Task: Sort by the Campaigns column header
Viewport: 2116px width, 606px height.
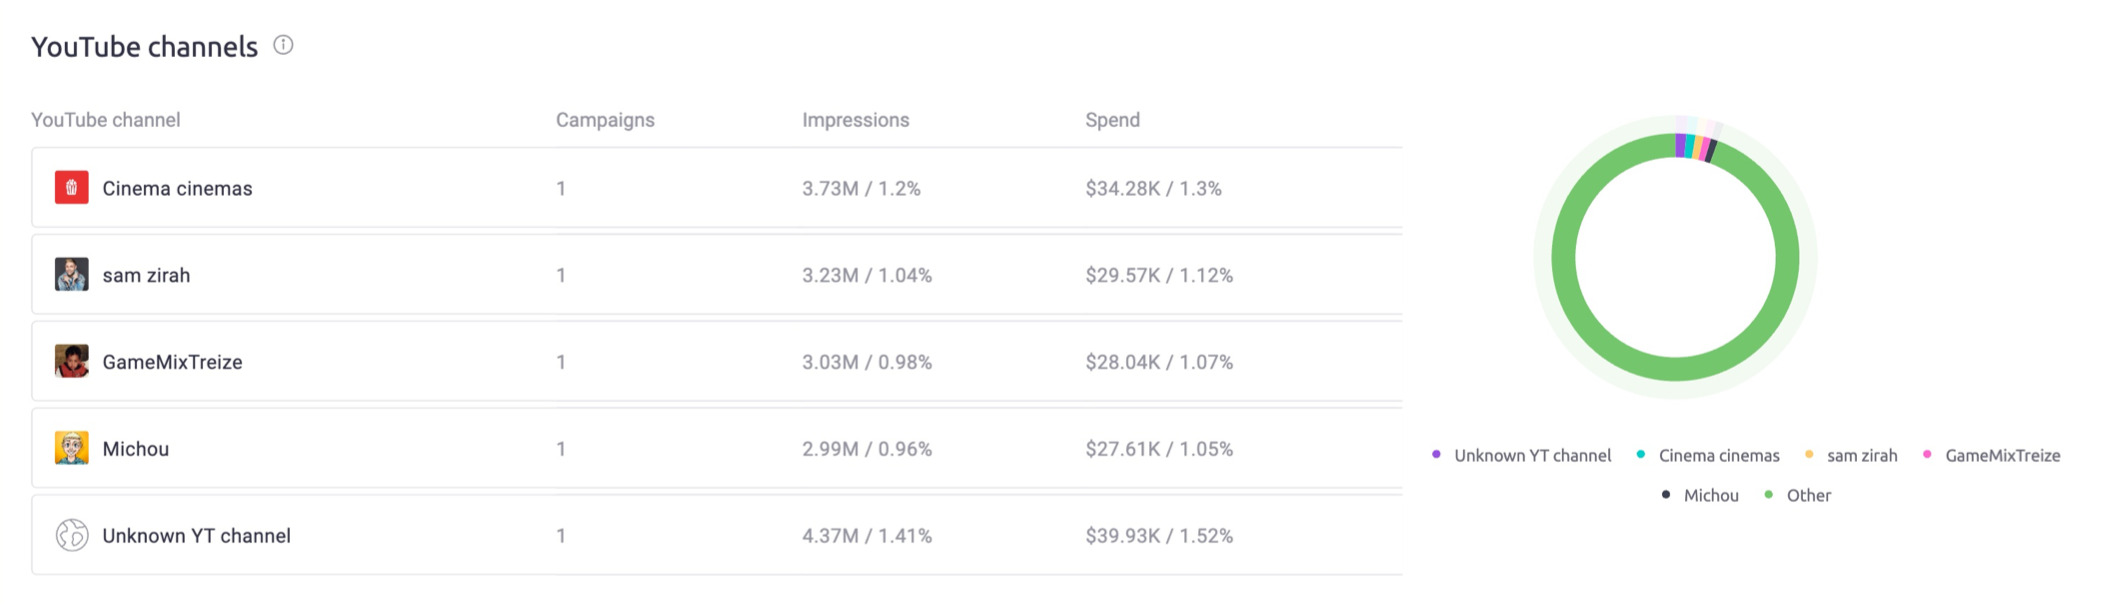Action: pyautogui.click(x=605, y=120)
